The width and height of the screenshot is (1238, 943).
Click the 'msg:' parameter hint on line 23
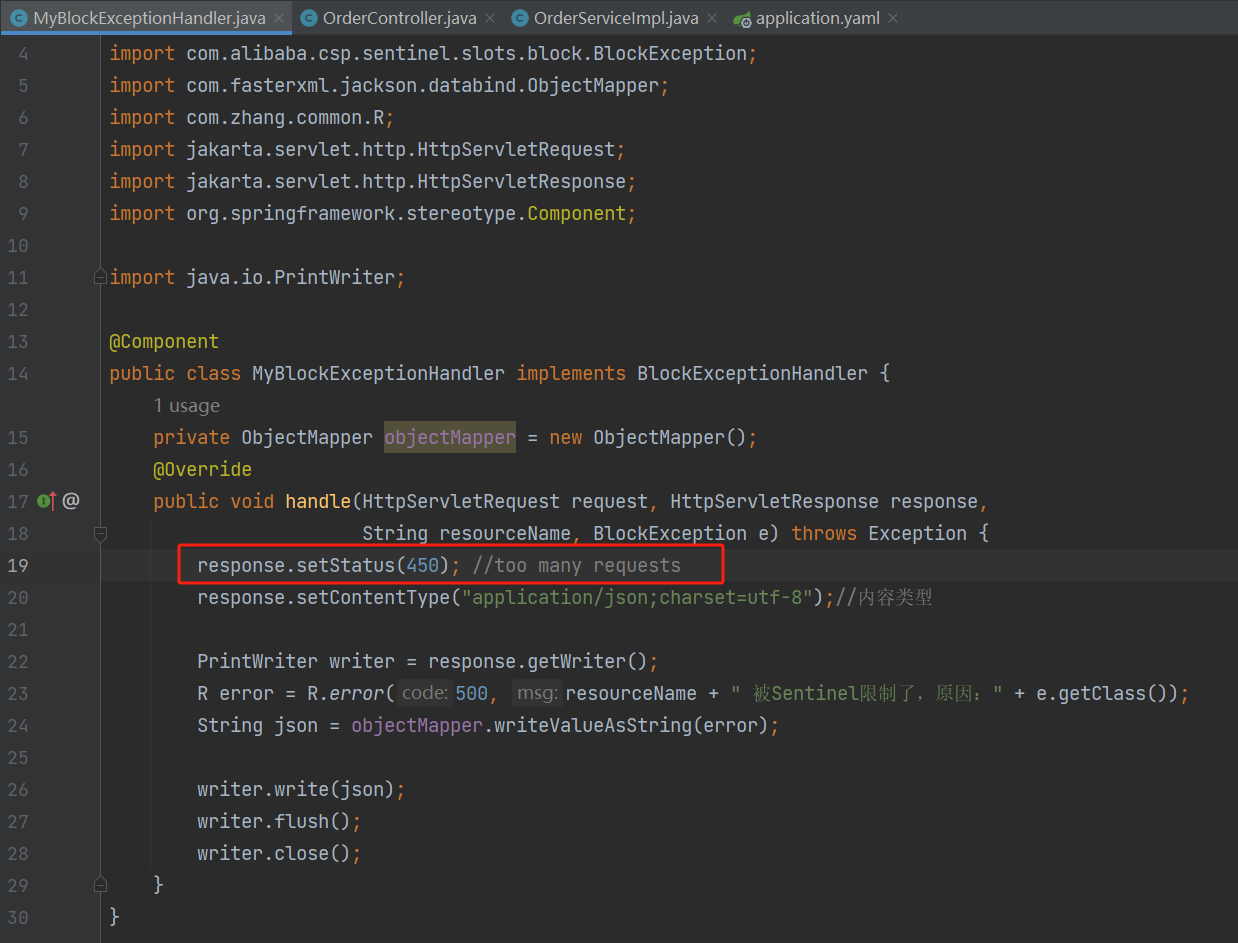click(537, 693)
